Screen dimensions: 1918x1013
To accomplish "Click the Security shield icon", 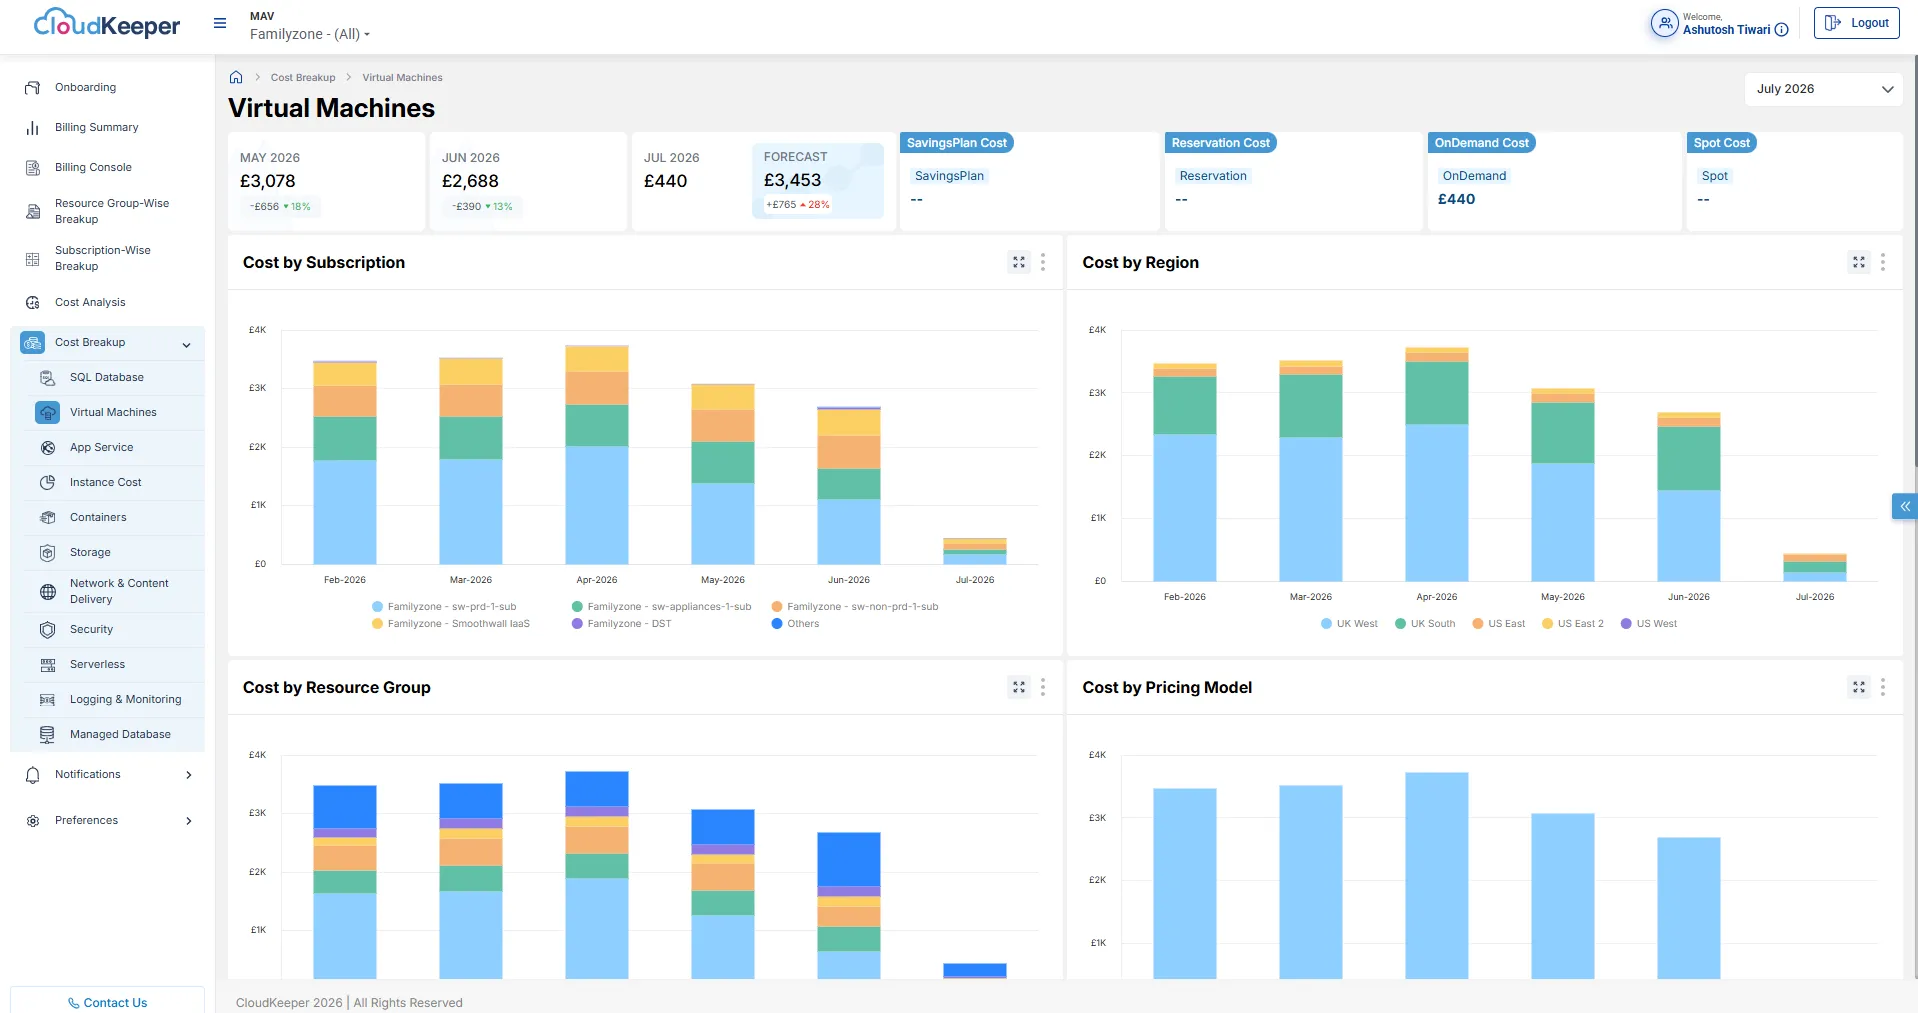I will pyautogui.click(x=47, y=629).
